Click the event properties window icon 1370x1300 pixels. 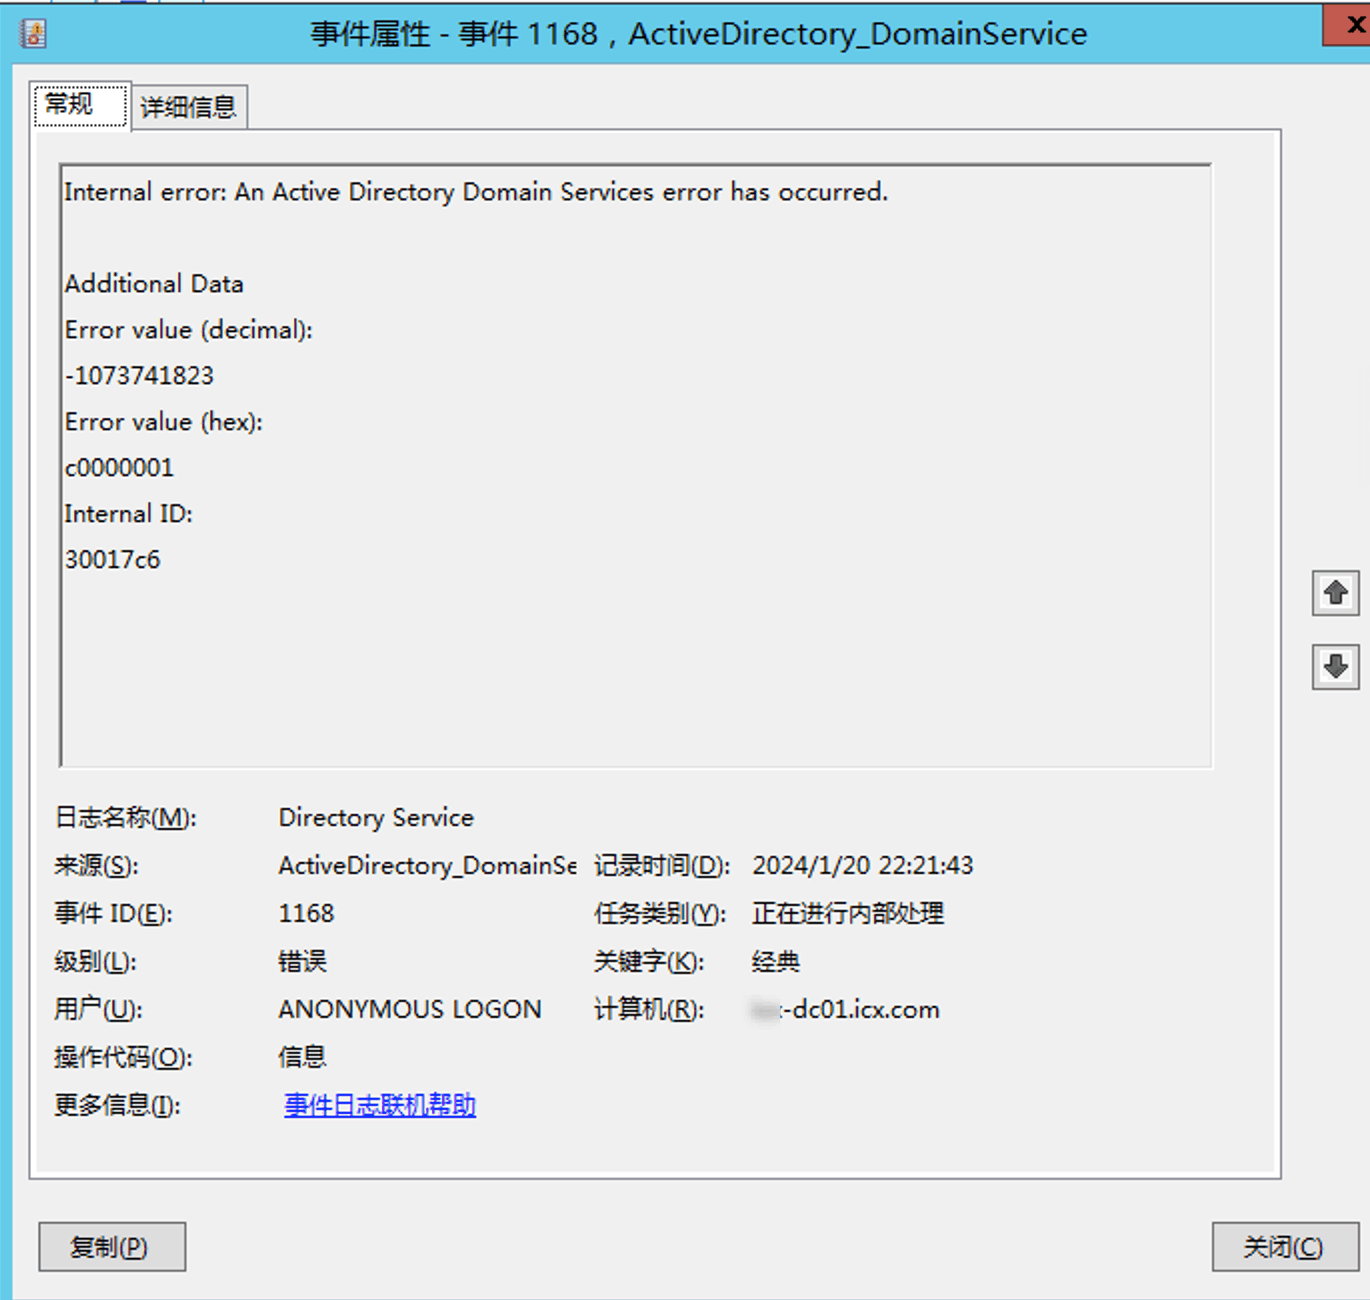point(33,34)
